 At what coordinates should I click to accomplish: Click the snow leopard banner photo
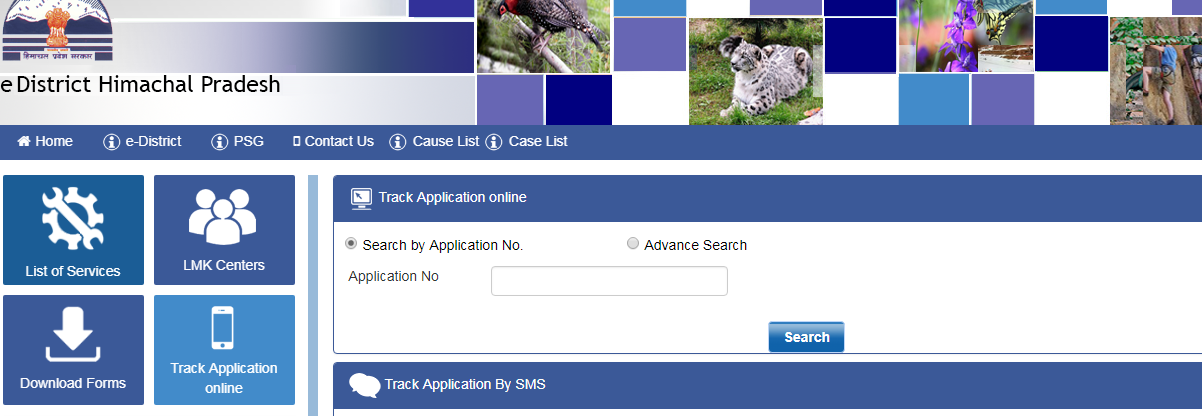click(x=755, y=70)
